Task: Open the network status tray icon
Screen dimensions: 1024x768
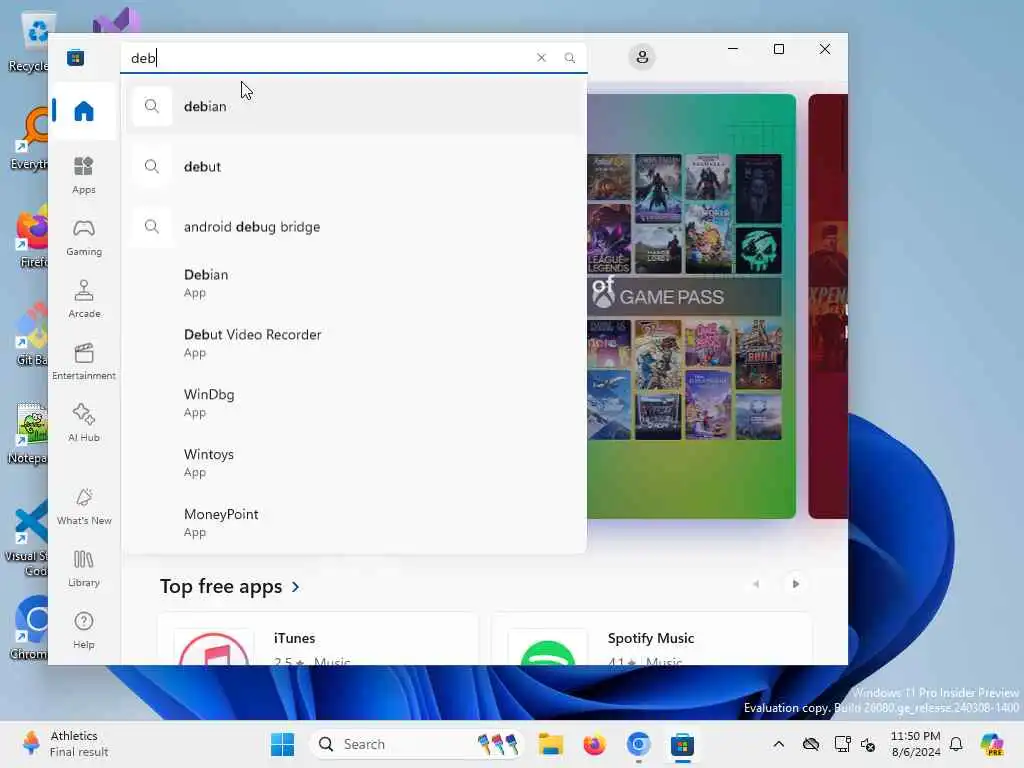Action: 842,744
